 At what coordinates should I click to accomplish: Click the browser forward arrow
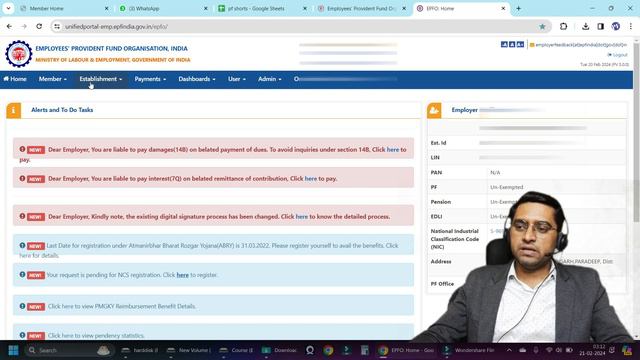click(24, 27)
